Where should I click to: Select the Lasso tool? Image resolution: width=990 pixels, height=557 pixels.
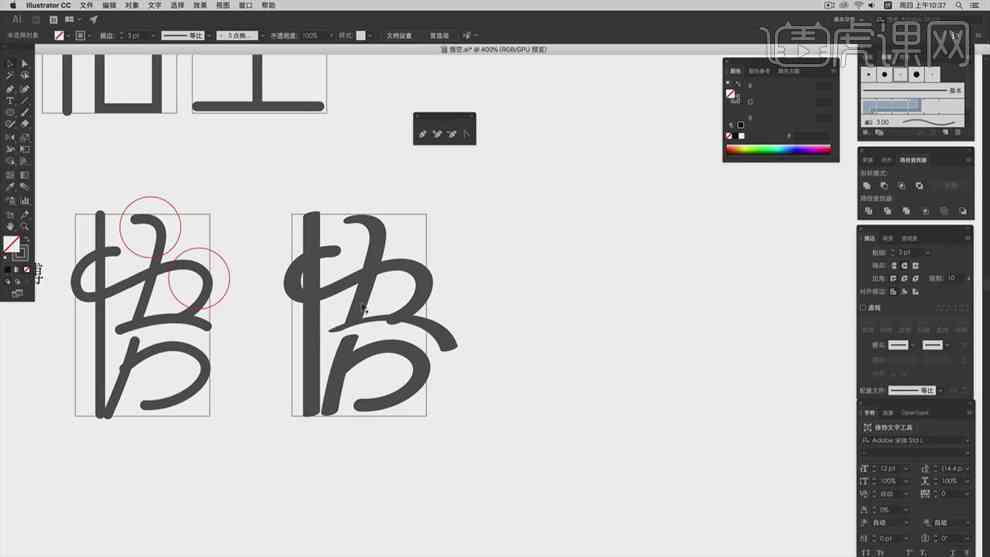25,76
